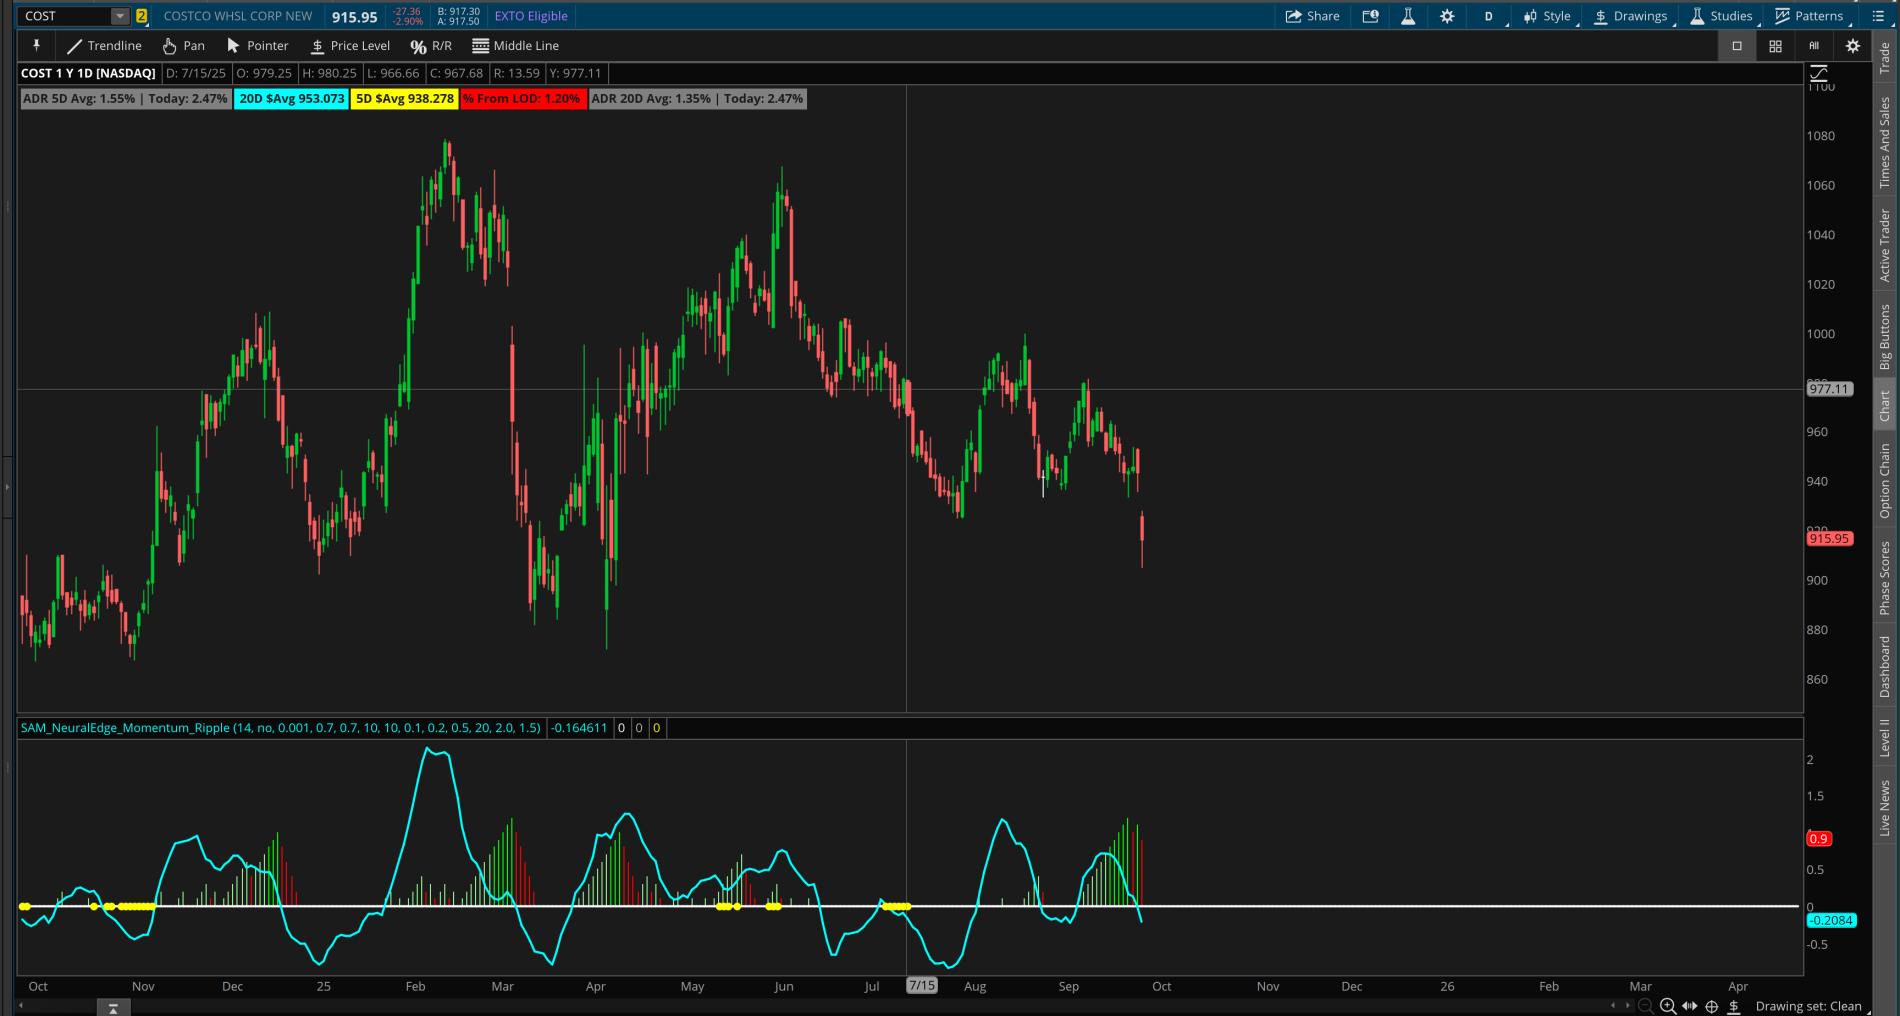Choose the Price Level drawing tool
The image size is (1900, 1016).
click(350, 46)
